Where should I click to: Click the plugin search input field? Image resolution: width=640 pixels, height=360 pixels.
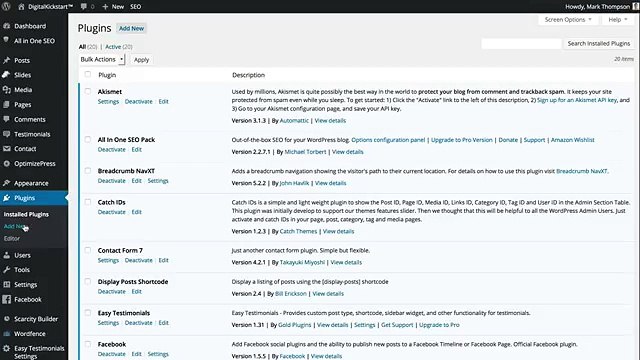coord(521,43)
